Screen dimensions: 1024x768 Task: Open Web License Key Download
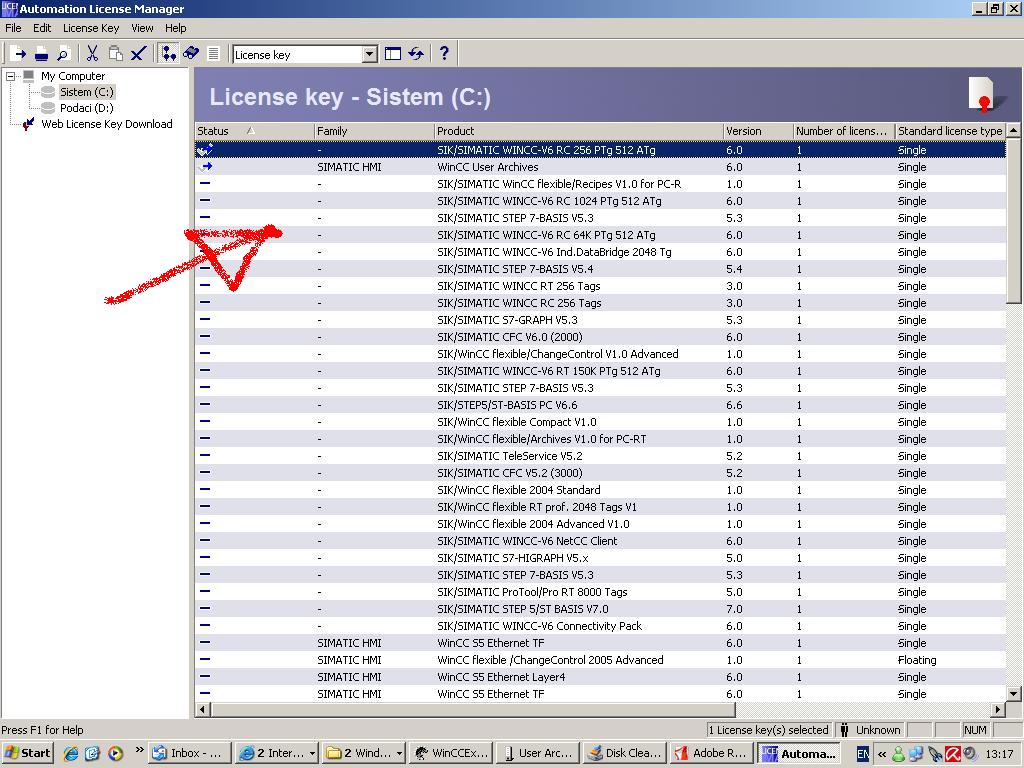[x=106, y=124]
